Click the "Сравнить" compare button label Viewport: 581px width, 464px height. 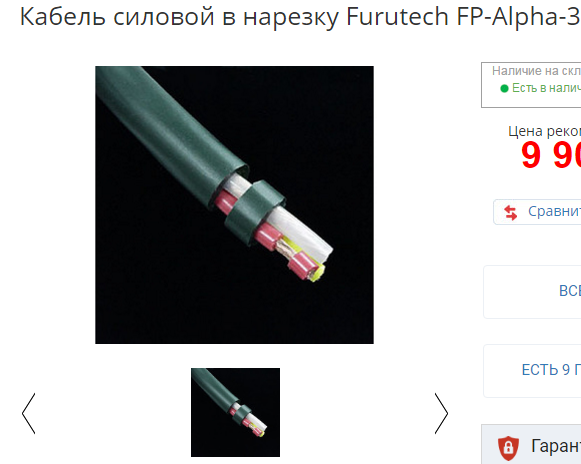(554, 211)
